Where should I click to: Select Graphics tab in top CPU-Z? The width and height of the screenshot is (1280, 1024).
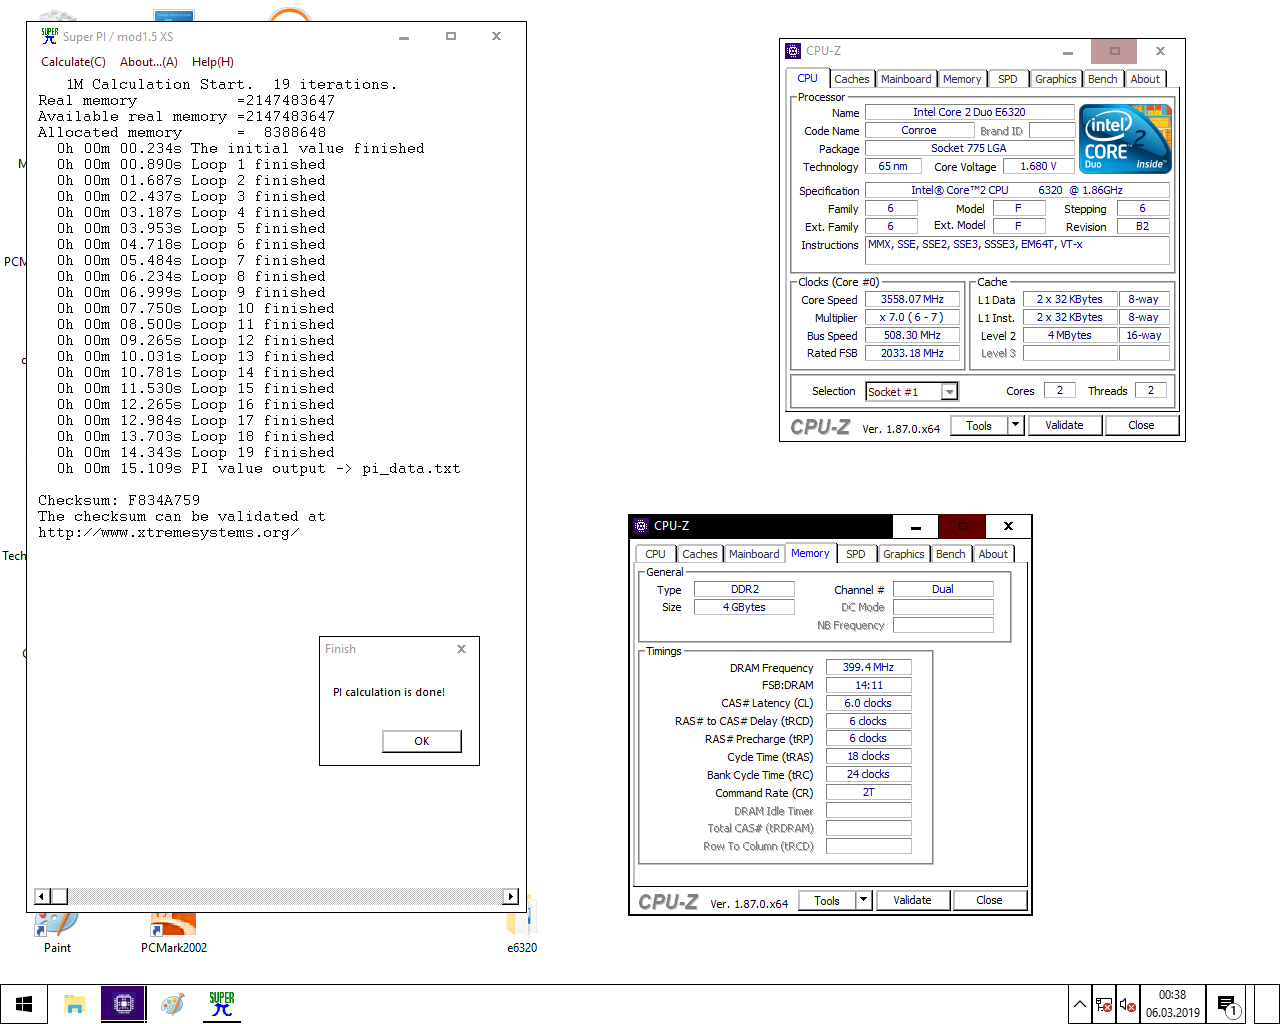click(x=1056, y=79)
